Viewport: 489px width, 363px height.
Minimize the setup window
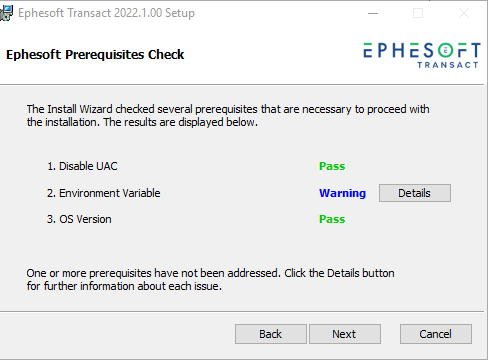tap(373, 13)
